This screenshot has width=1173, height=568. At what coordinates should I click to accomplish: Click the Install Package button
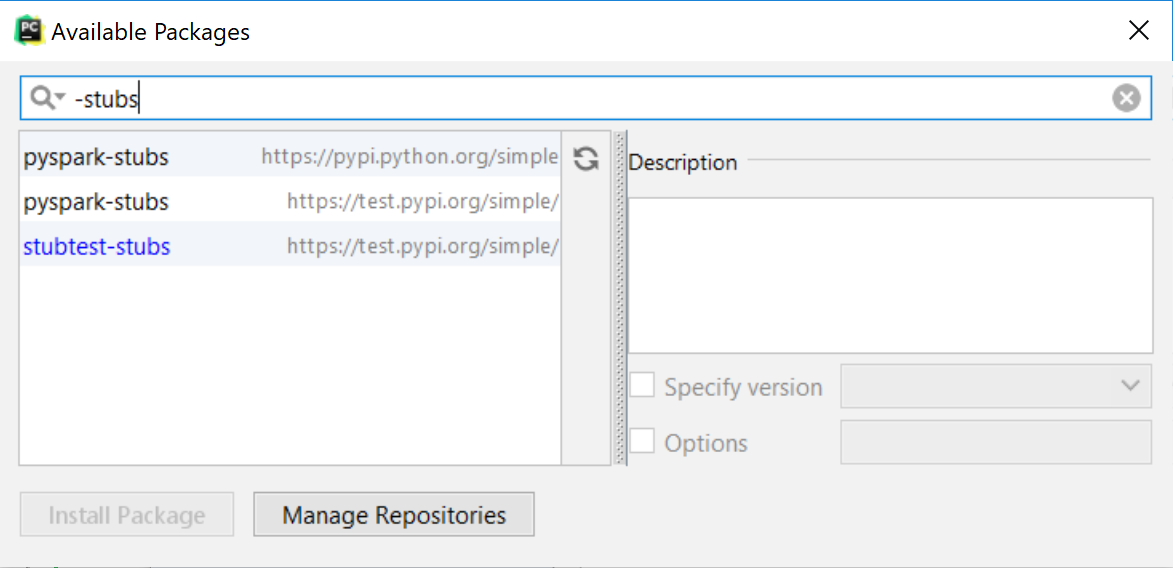pyautogui.click(x=126, y=515)
